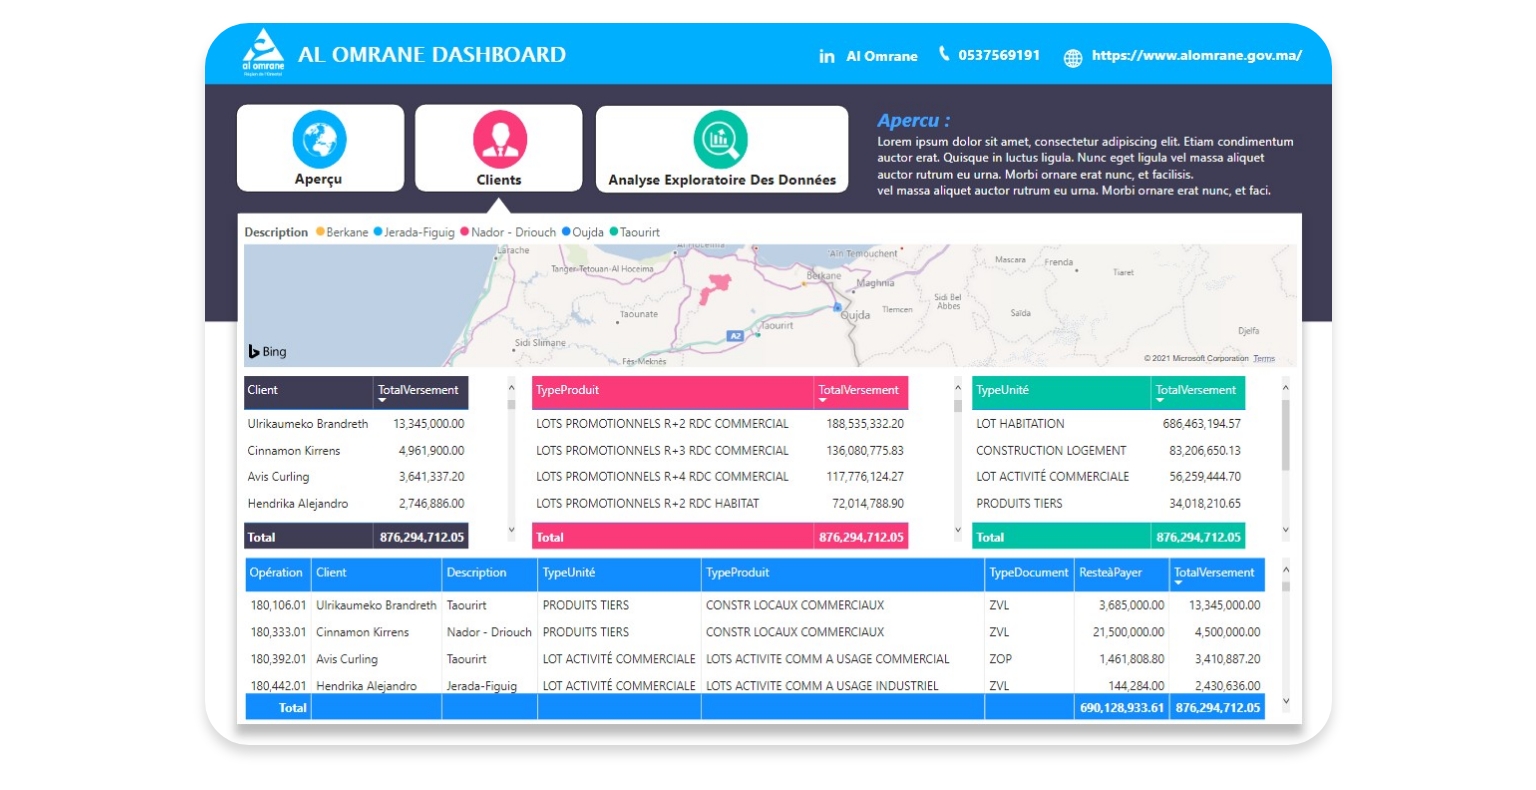Select the Ulrikaumeko Brandreth row in Client table

click(308, 424)
